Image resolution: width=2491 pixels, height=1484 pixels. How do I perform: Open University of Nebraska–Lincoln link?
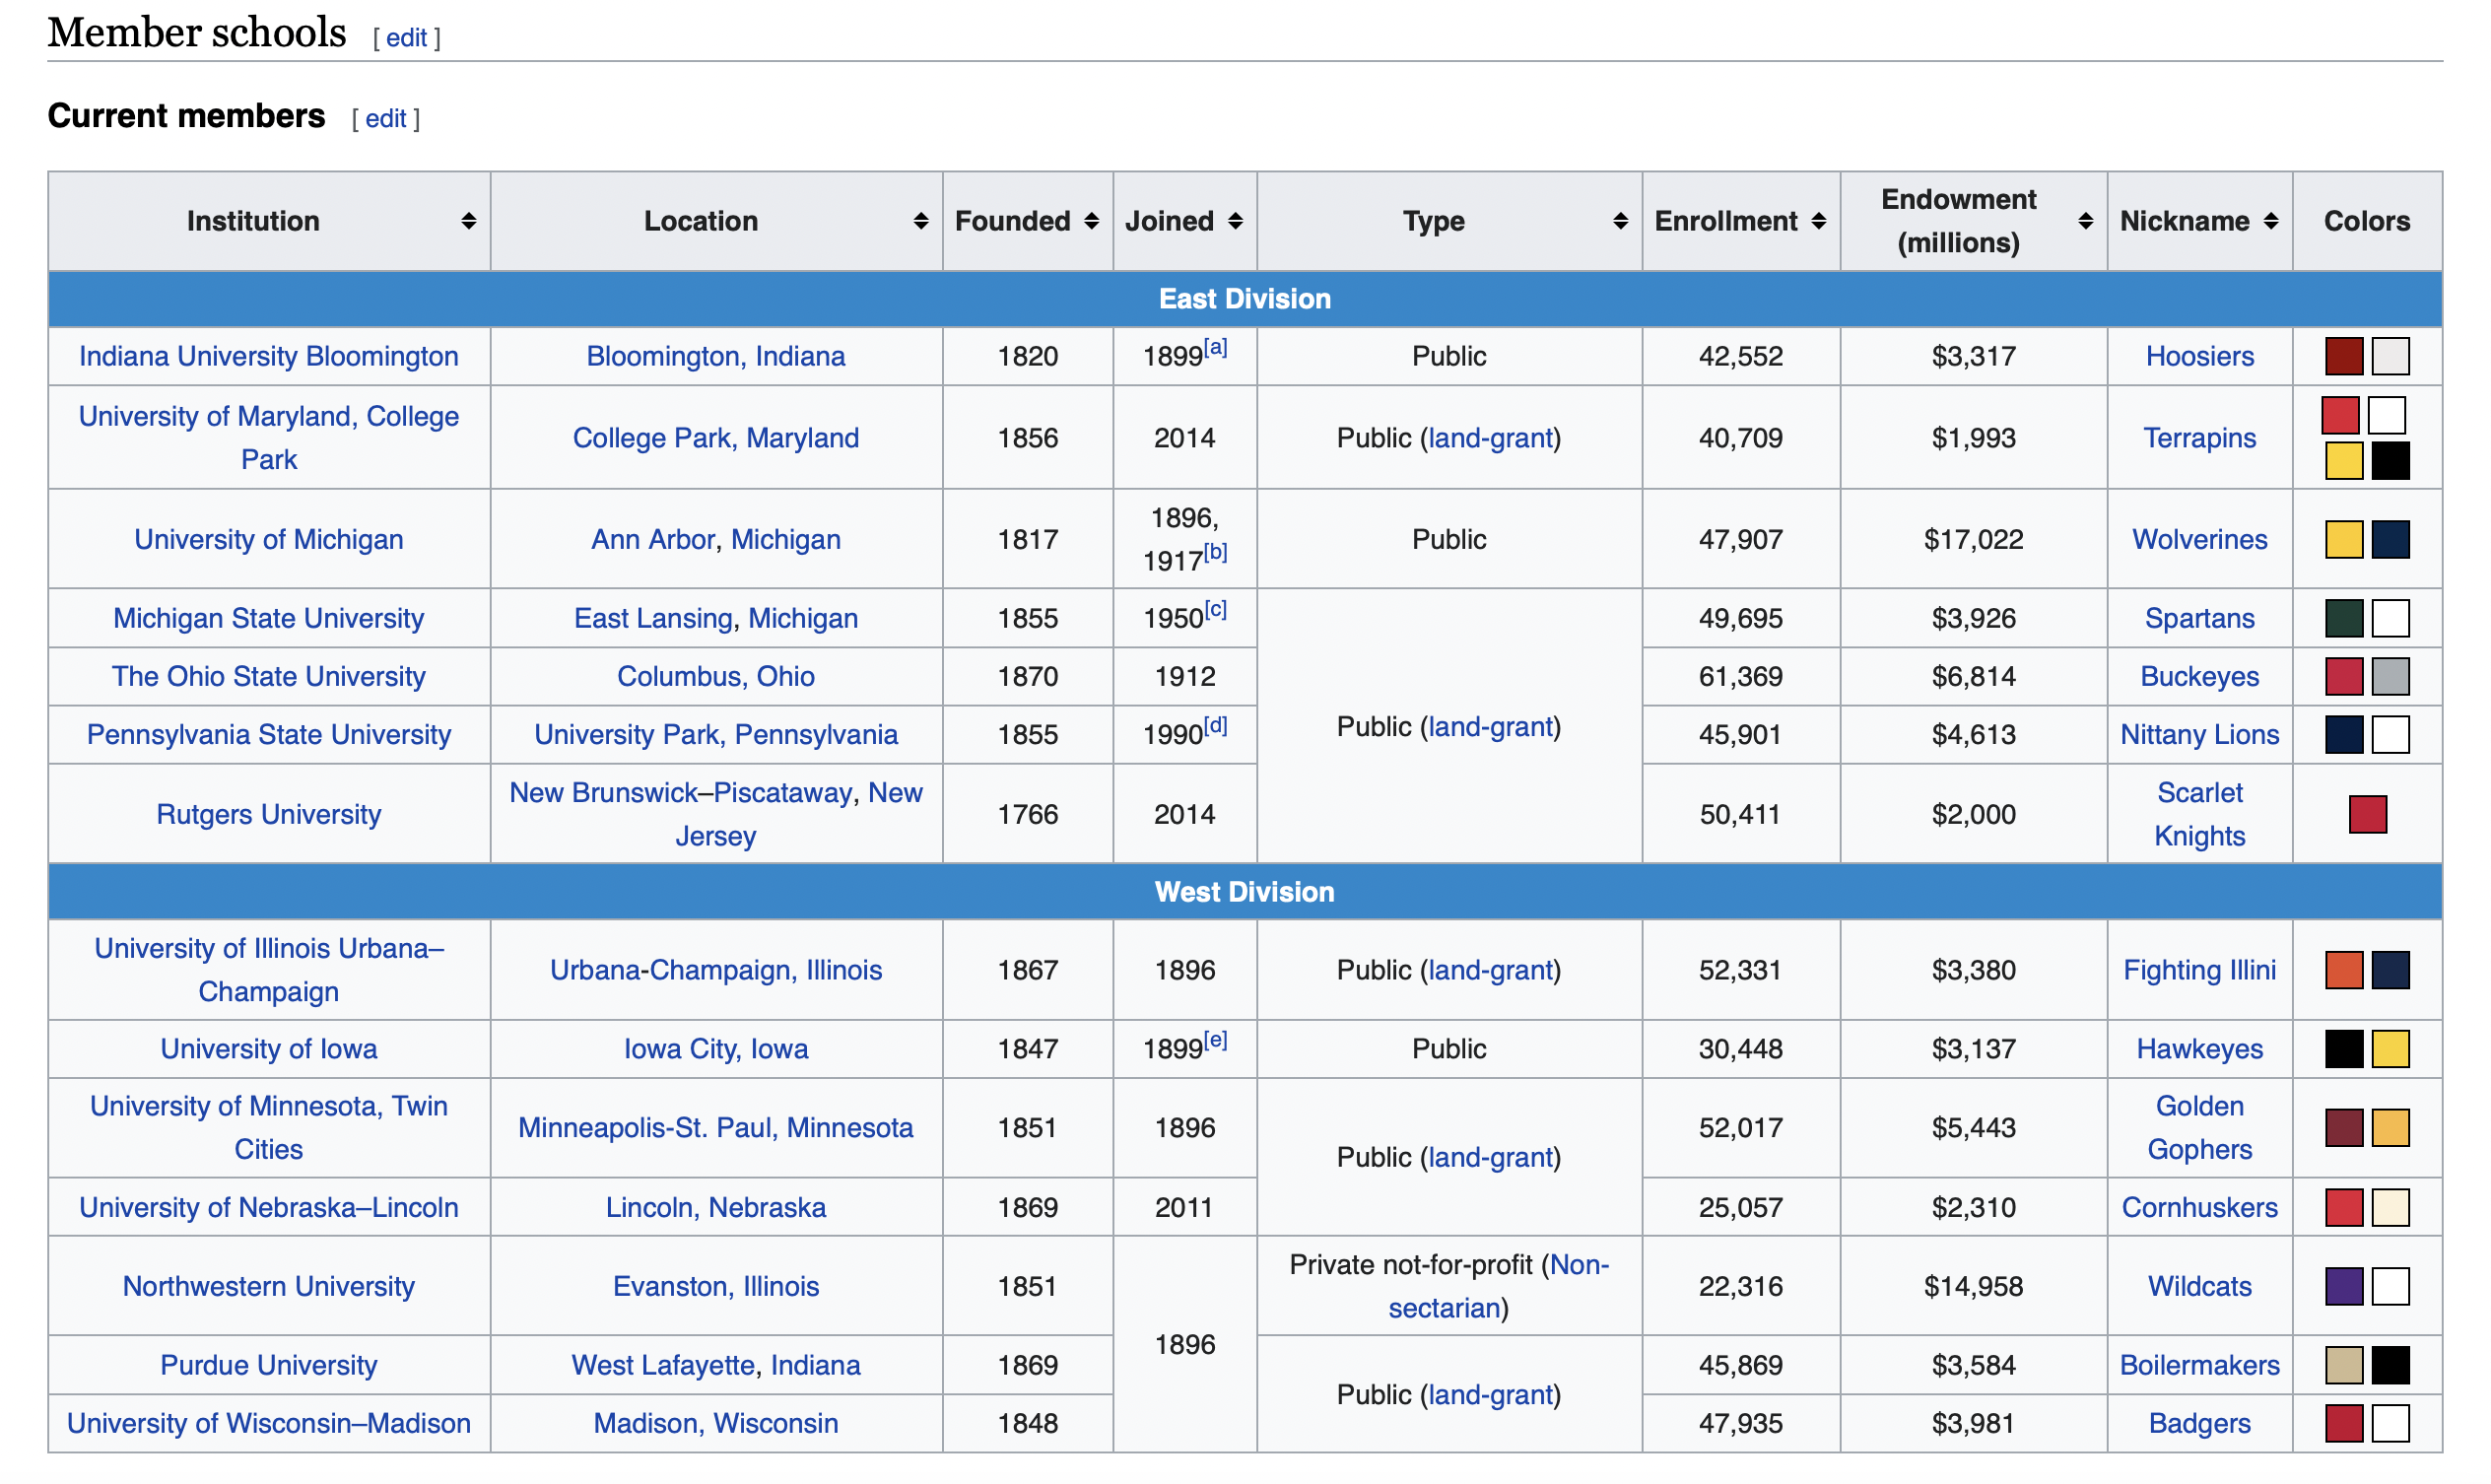tap(269, 1209)
